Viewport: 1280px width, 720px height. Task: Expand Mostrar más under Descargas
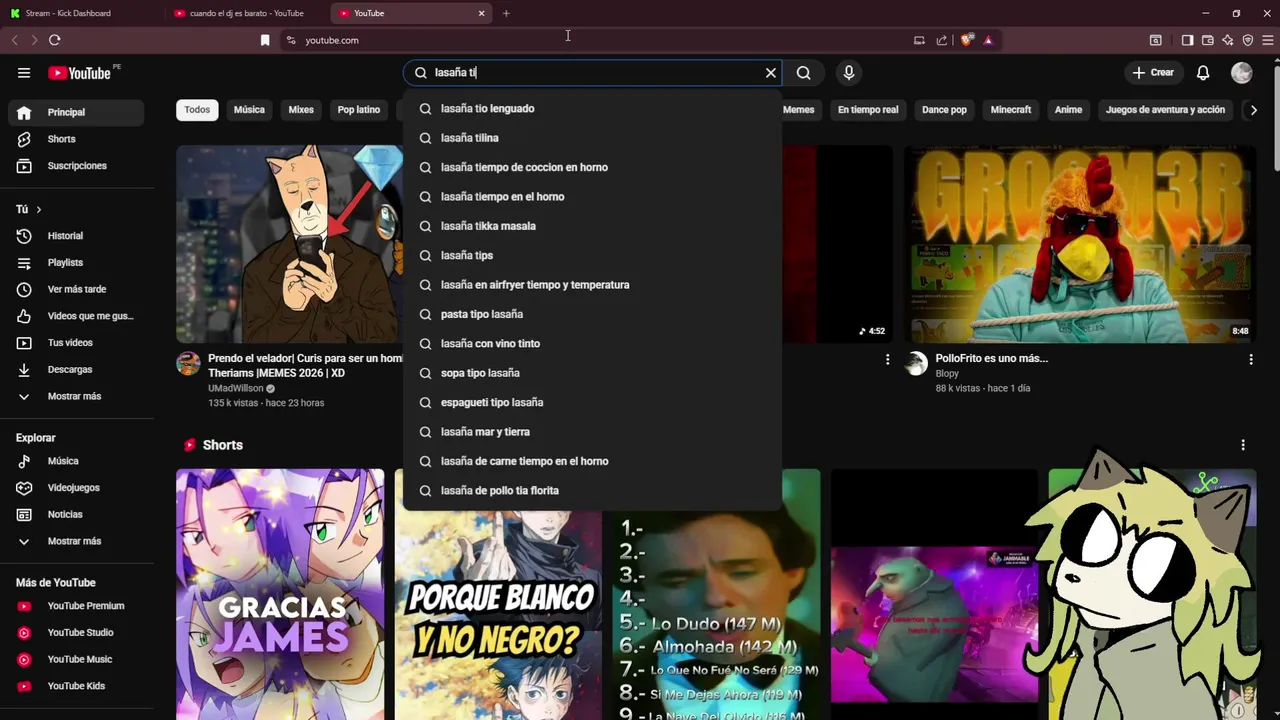point(76,396)
